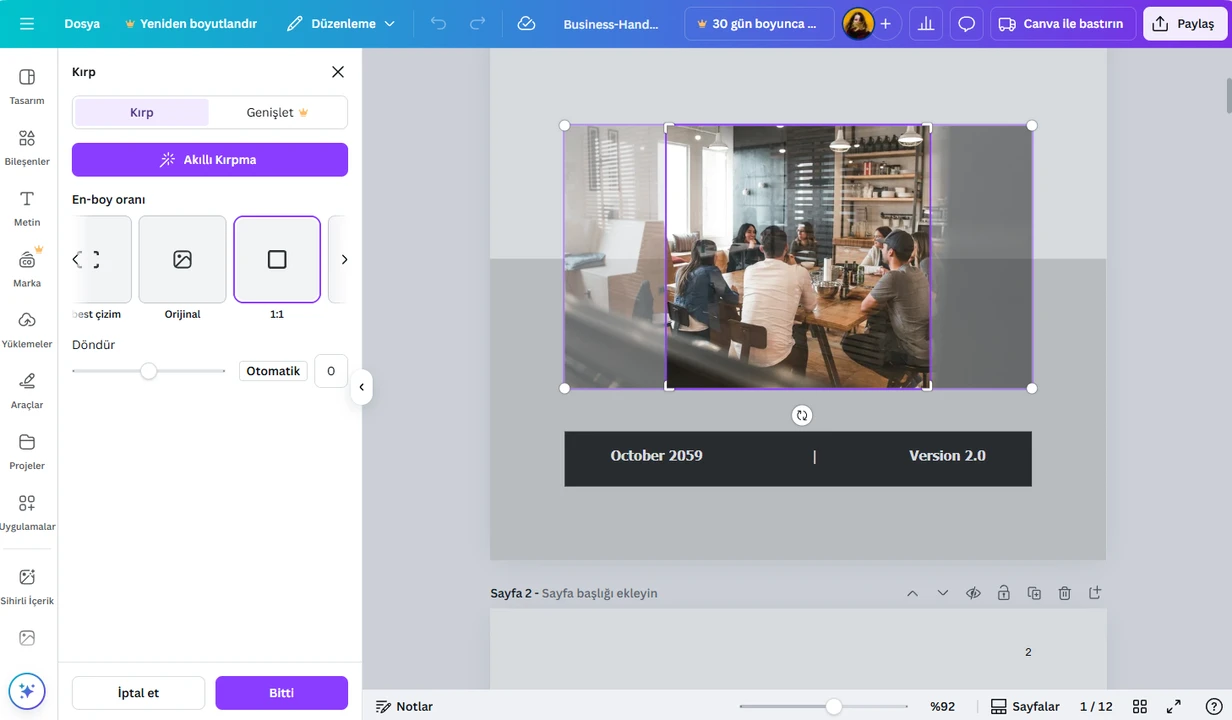Open Yeniden boyutlandır resize option
Screen dimensions: 1232x720
click(x=191, y=23)
